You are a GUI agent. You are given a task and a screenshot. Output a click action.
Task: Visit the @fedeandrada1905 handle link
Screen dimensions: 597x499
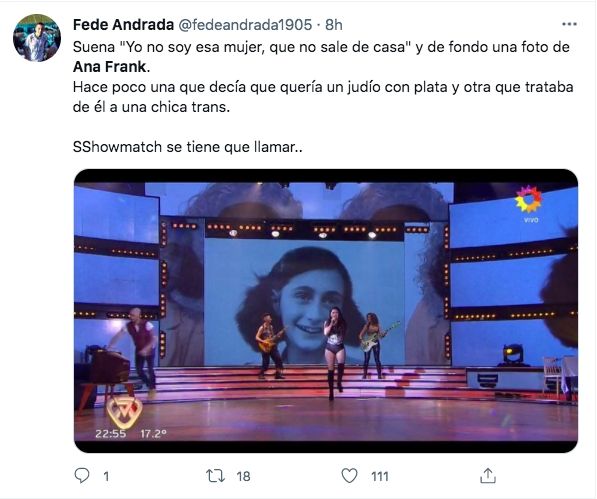coord(245,25)
